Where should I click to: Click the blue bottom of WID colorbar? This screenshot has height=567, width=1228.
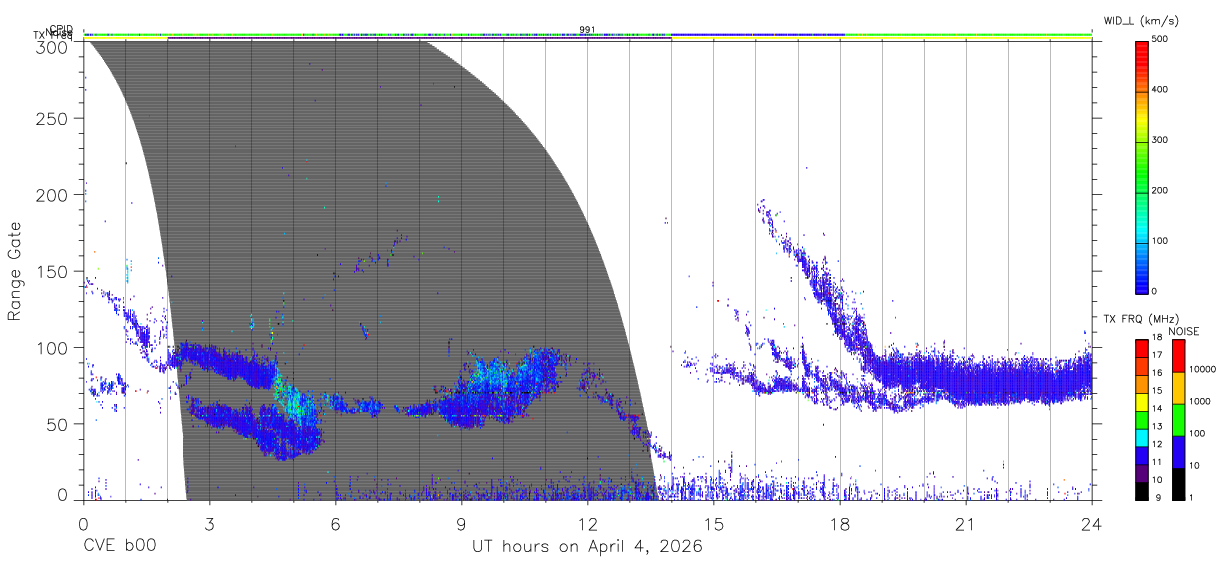point(1141,280)
